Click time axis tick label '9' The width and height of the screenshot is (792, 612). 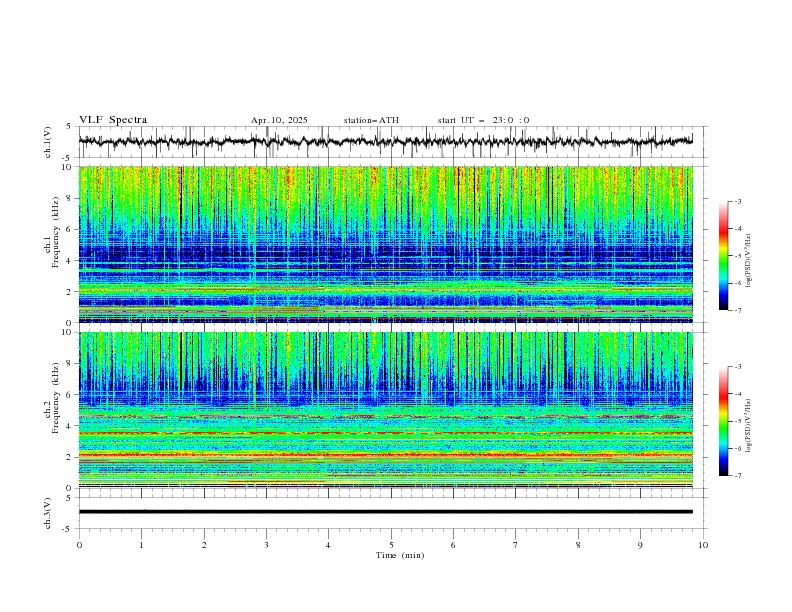(x=640, y=545)
